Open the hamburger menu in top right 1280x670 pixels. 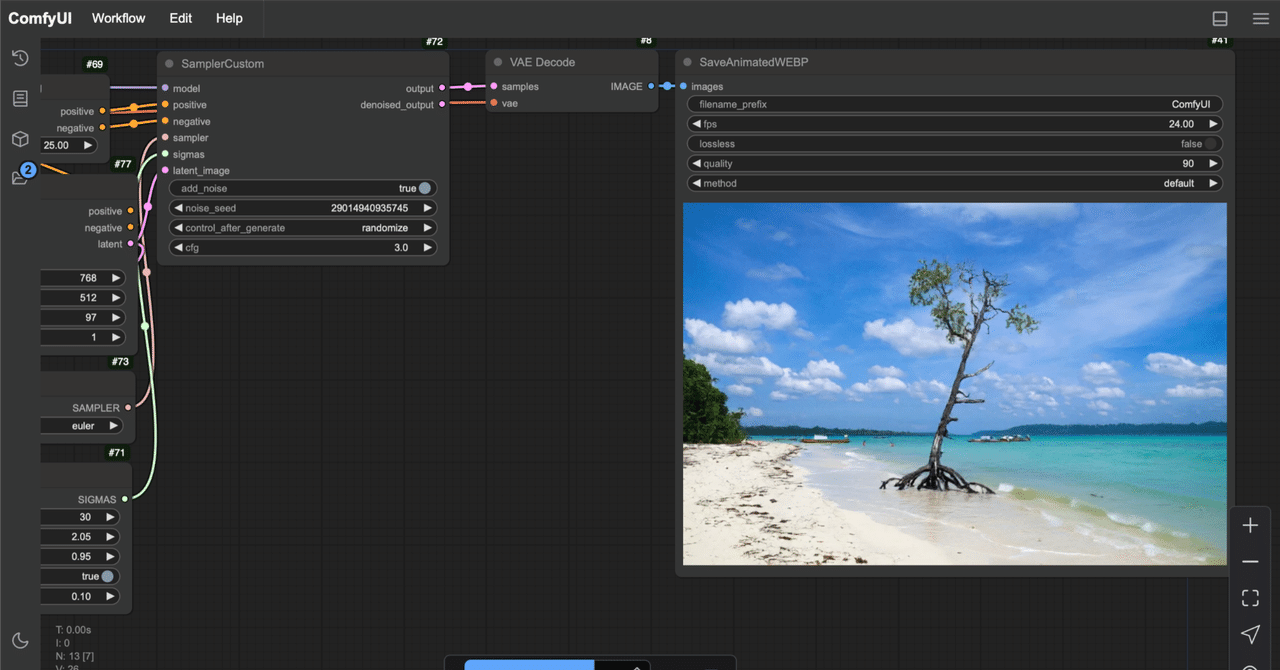[x=1260, y=18]
